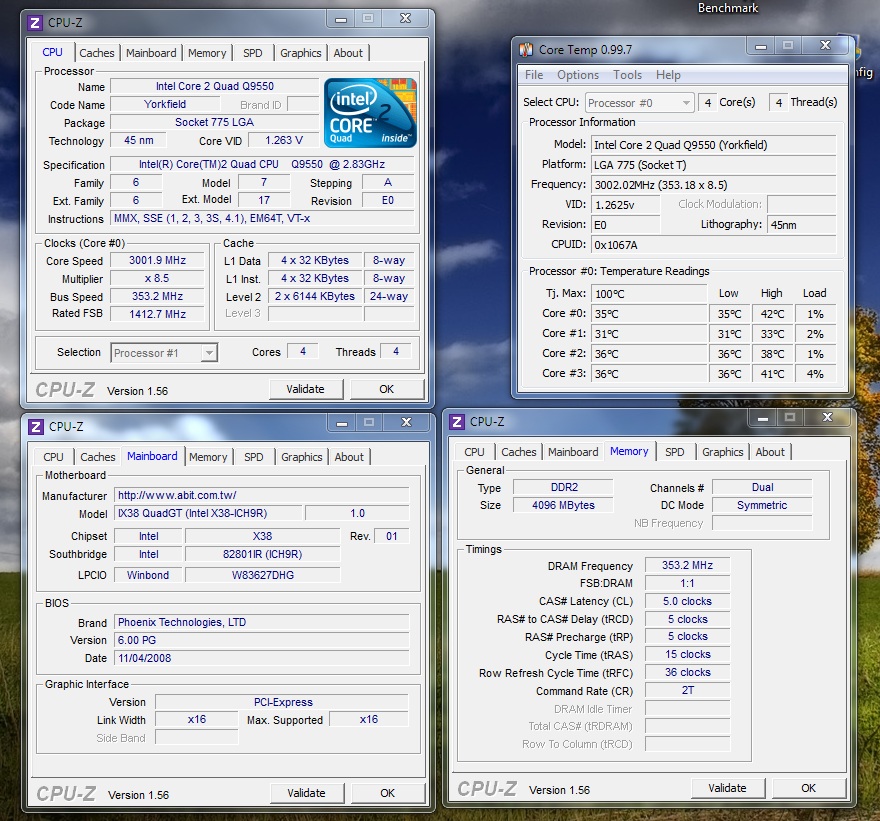880x821 pixels.
Task: Open Help menu in Core Temp
Action: click(668, 75)
